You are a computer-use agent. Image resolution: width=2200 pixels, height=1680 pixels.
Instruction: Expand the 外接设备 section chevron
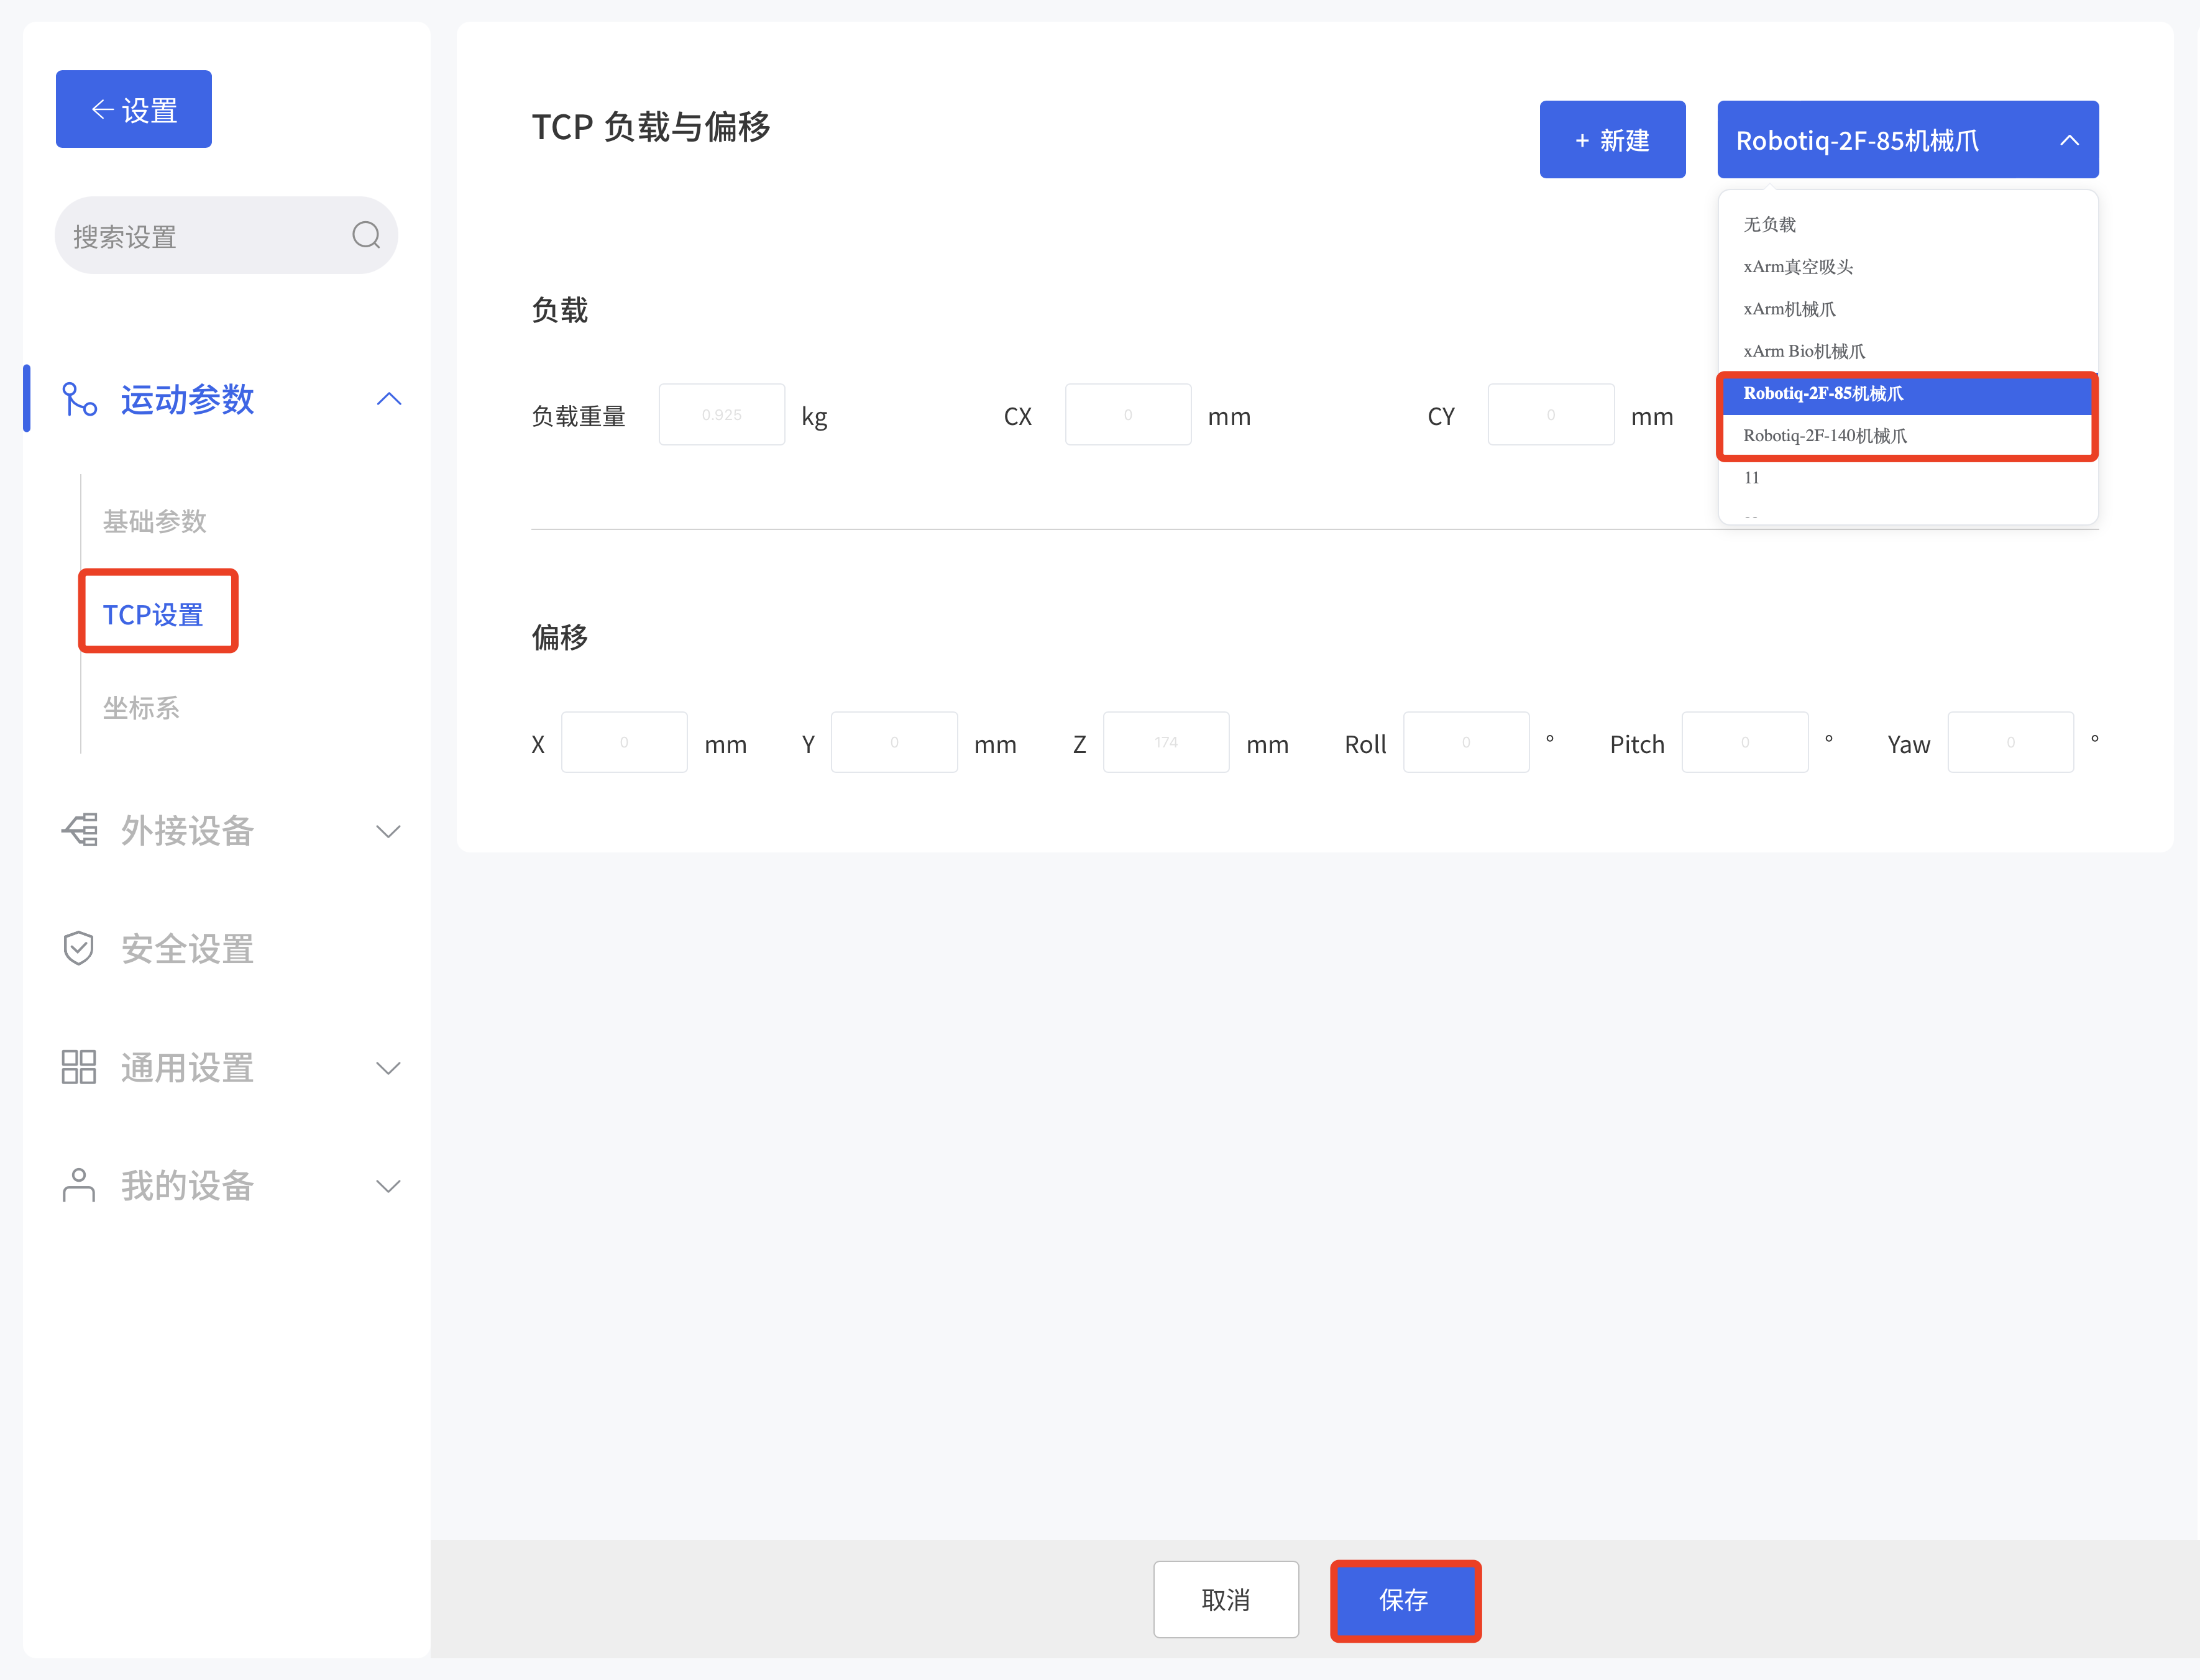pos(388,831)
